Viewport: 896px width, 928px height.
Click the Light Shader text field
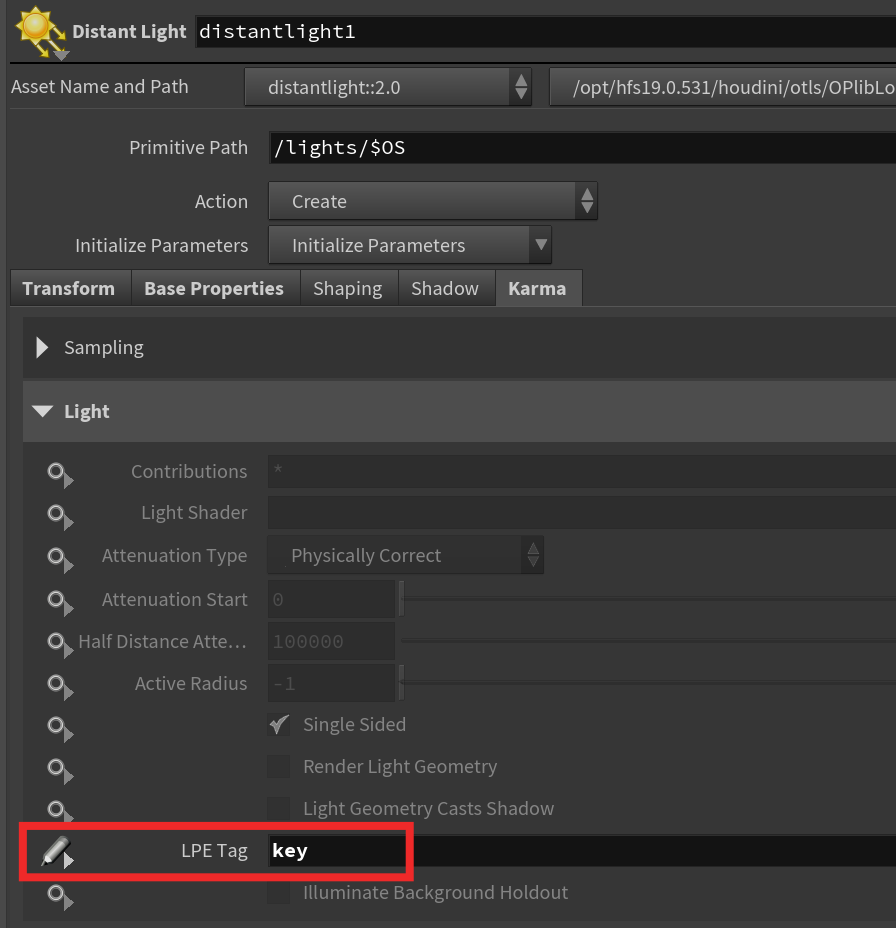click(x=582, y=513)
